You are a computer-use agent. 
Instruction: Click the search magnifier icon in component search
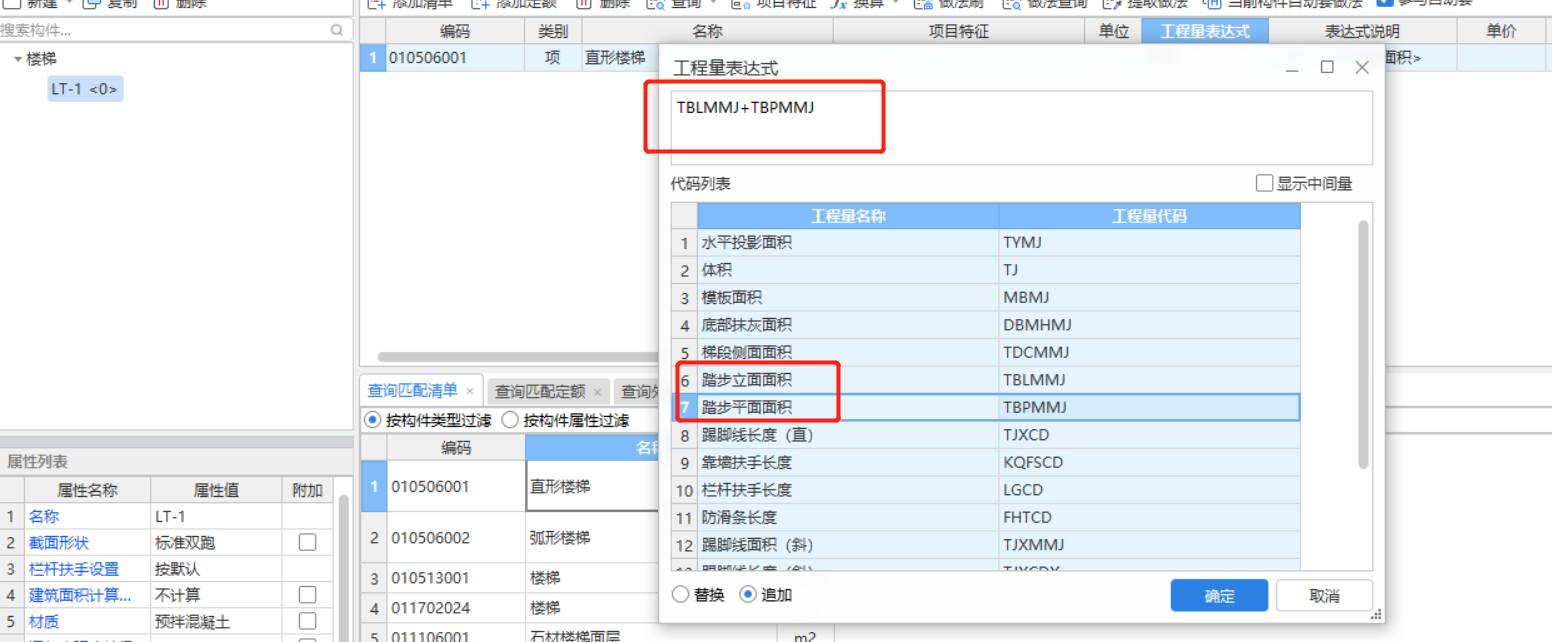click(337, 31)
